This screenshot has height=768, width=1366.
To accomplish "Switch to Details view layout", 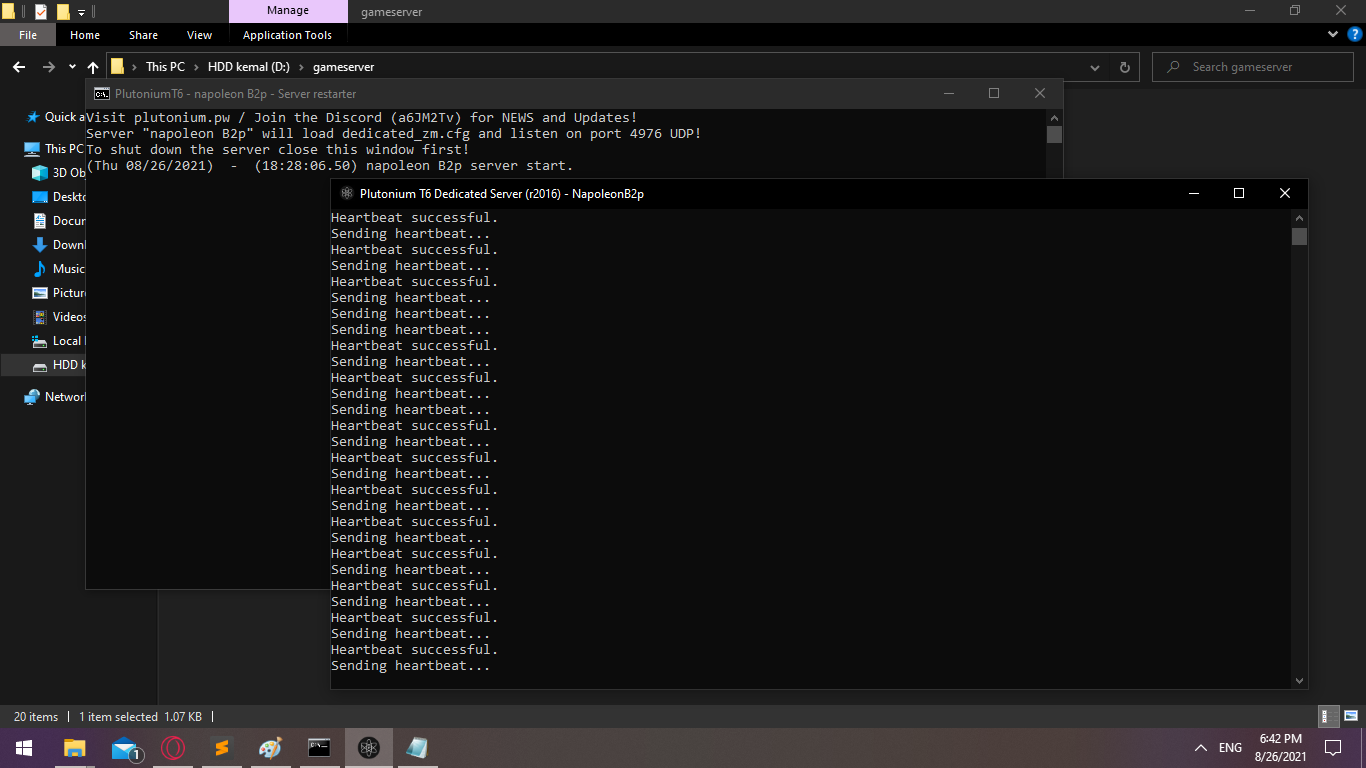I will click(1329, 716).
